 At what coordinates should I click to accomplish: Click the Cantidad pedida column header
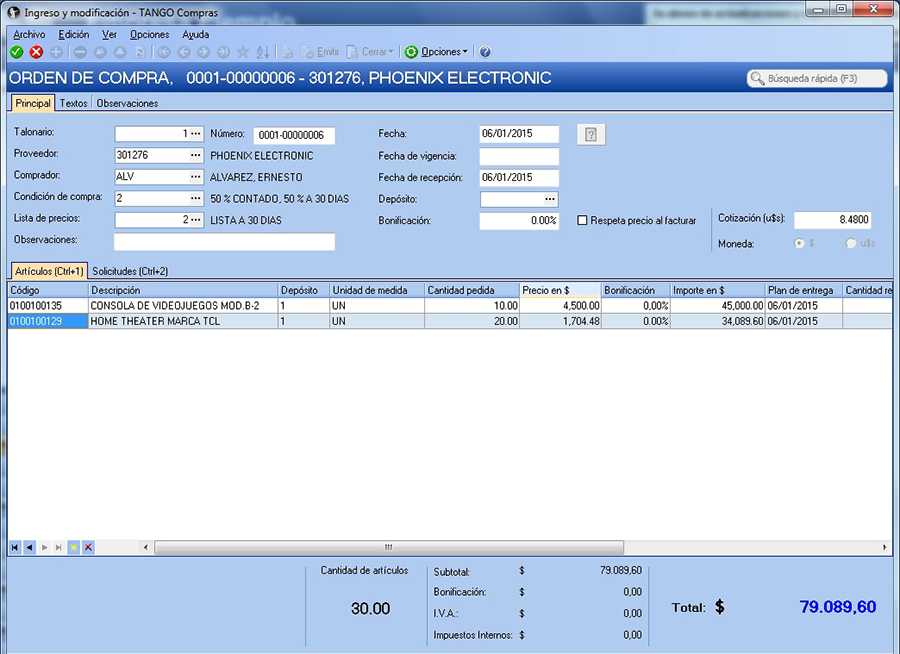(472, 290)
